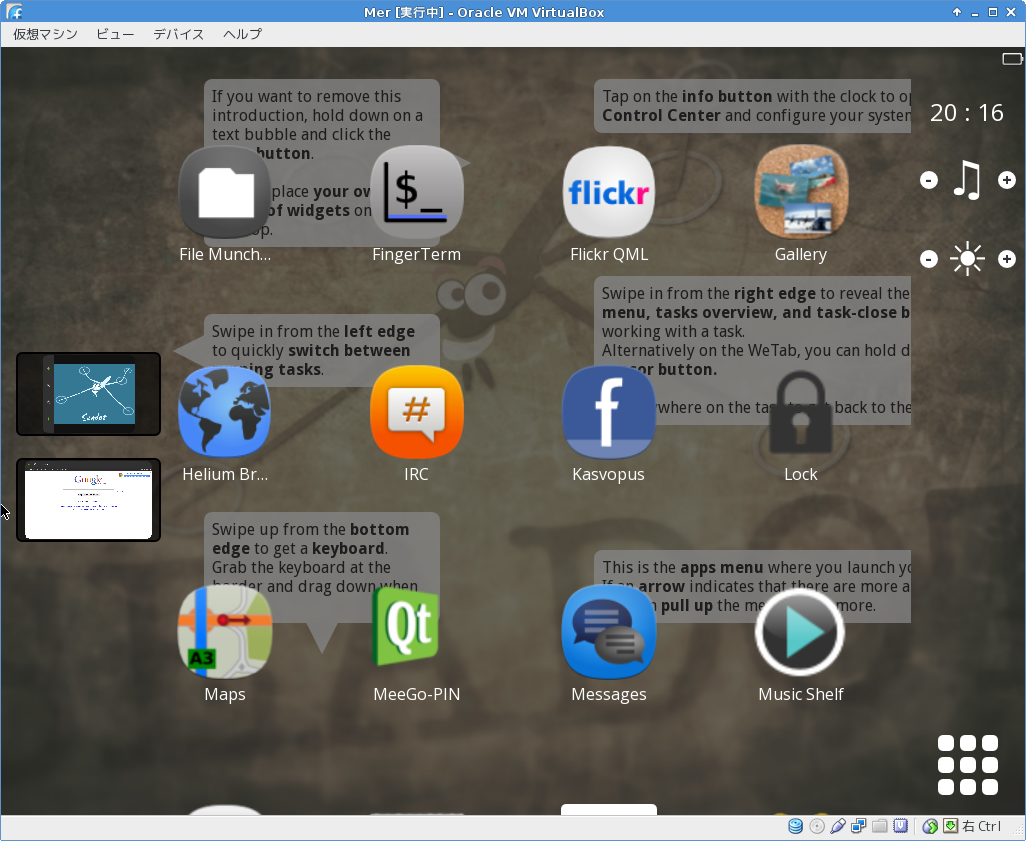Decrease screen brightness with minus
This screenshot has width=1026, height=841.
[x=929, y=259]
